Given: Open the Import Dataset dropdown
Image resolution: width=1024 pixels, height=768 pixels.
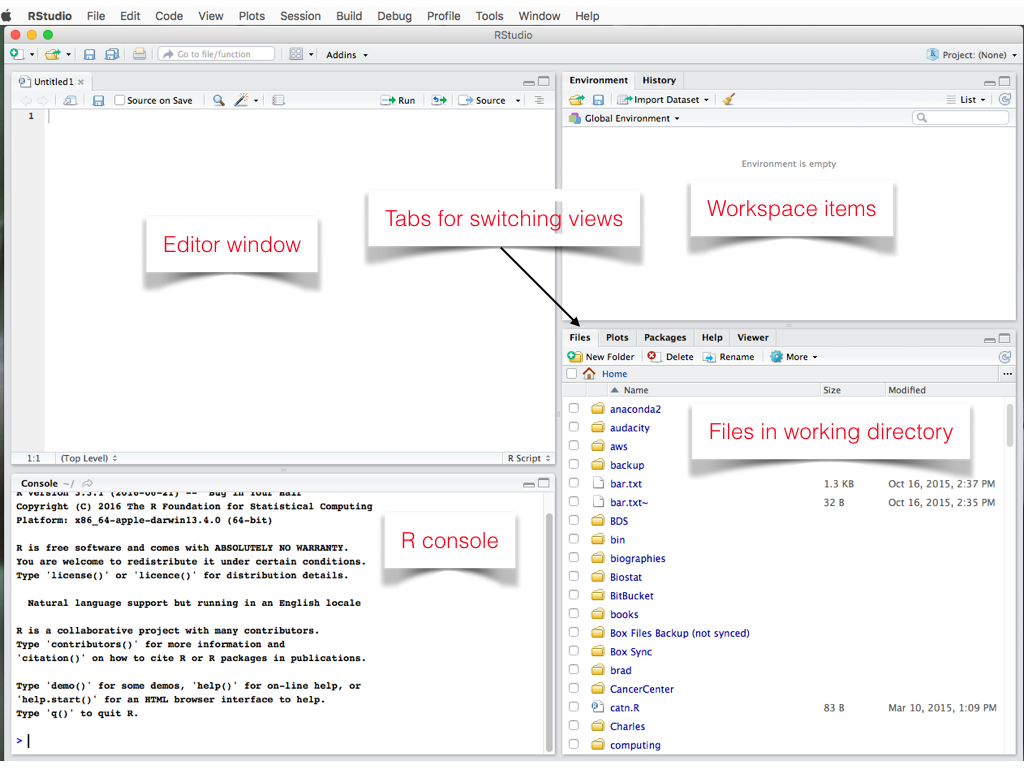Looking at the screenshot, I should point(664,100).
